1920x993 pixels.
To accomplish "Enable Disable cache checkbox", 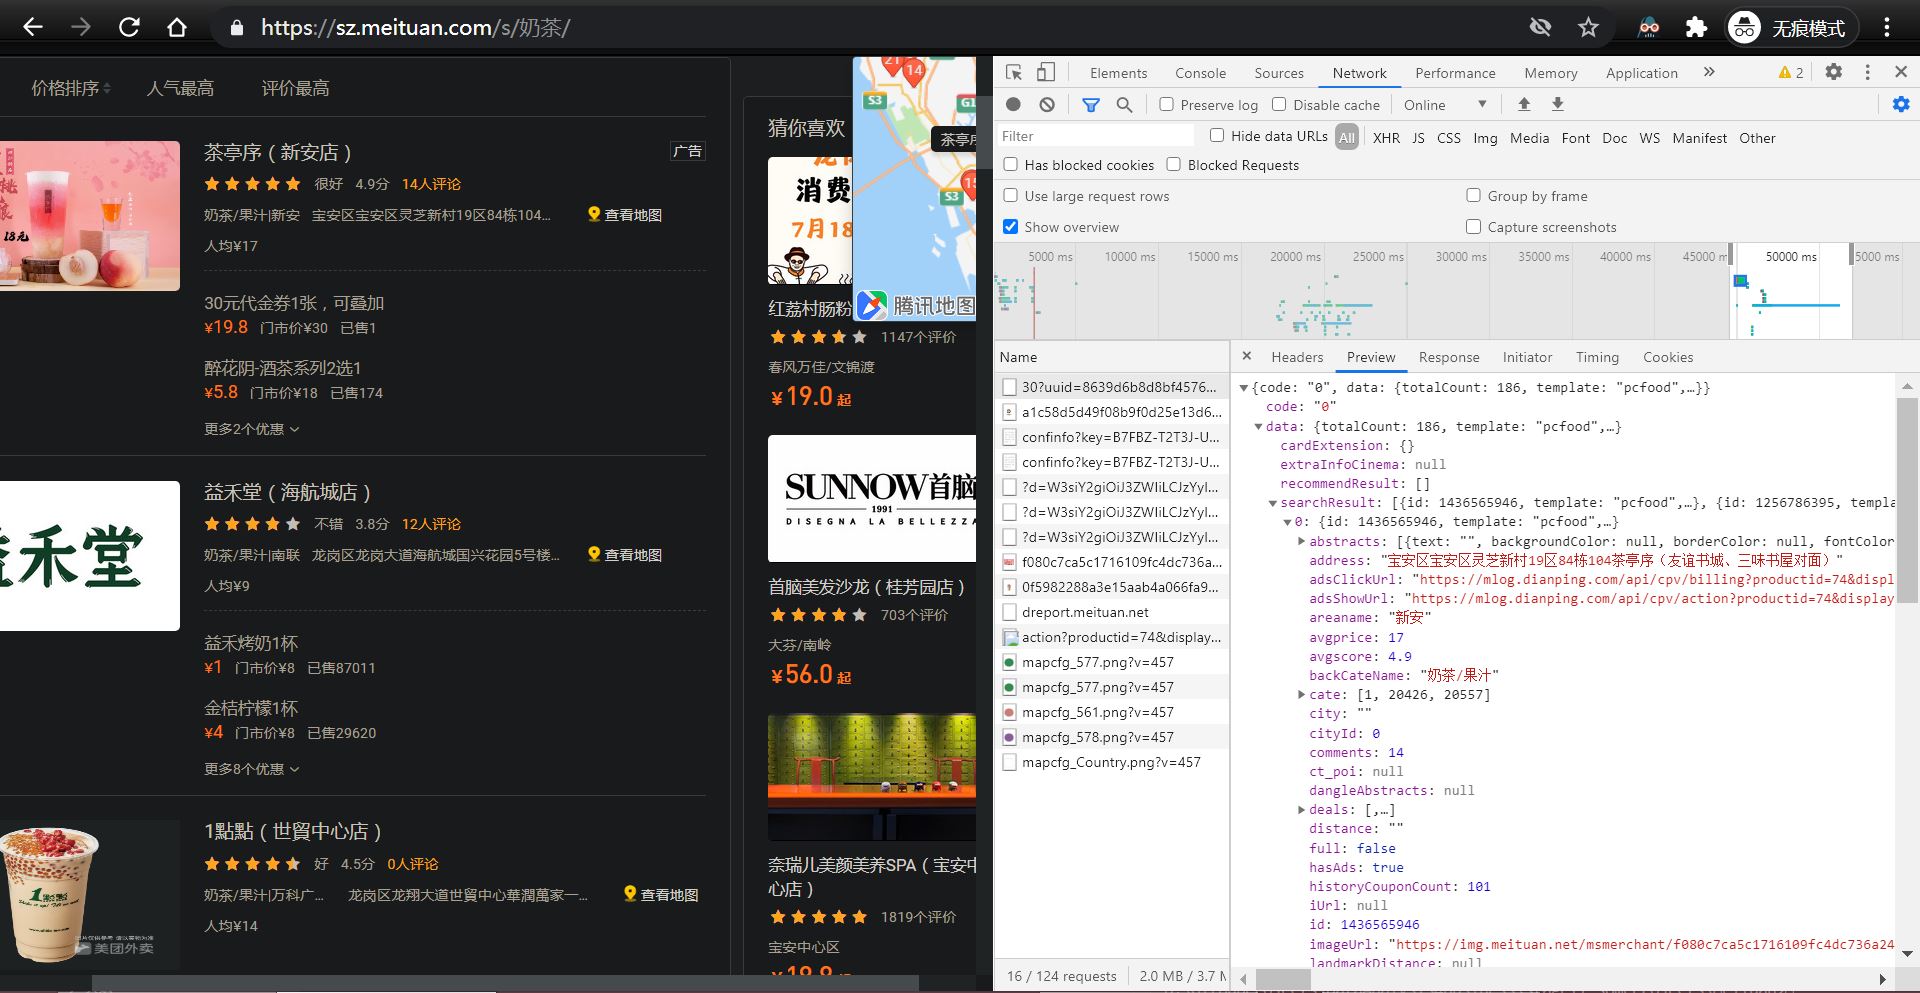I will click(x=1279, y=104).
